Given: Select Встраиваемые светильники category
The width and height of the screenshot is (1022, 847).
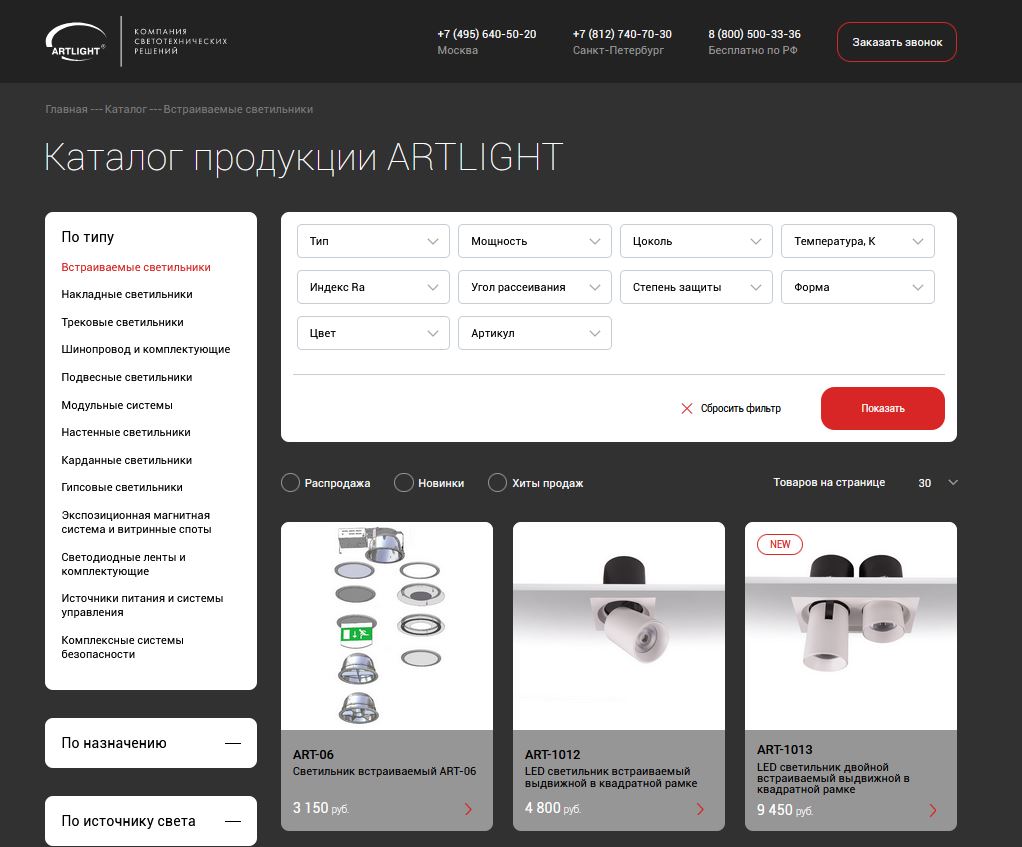Looking at the screenshot, I should (136, 267).
